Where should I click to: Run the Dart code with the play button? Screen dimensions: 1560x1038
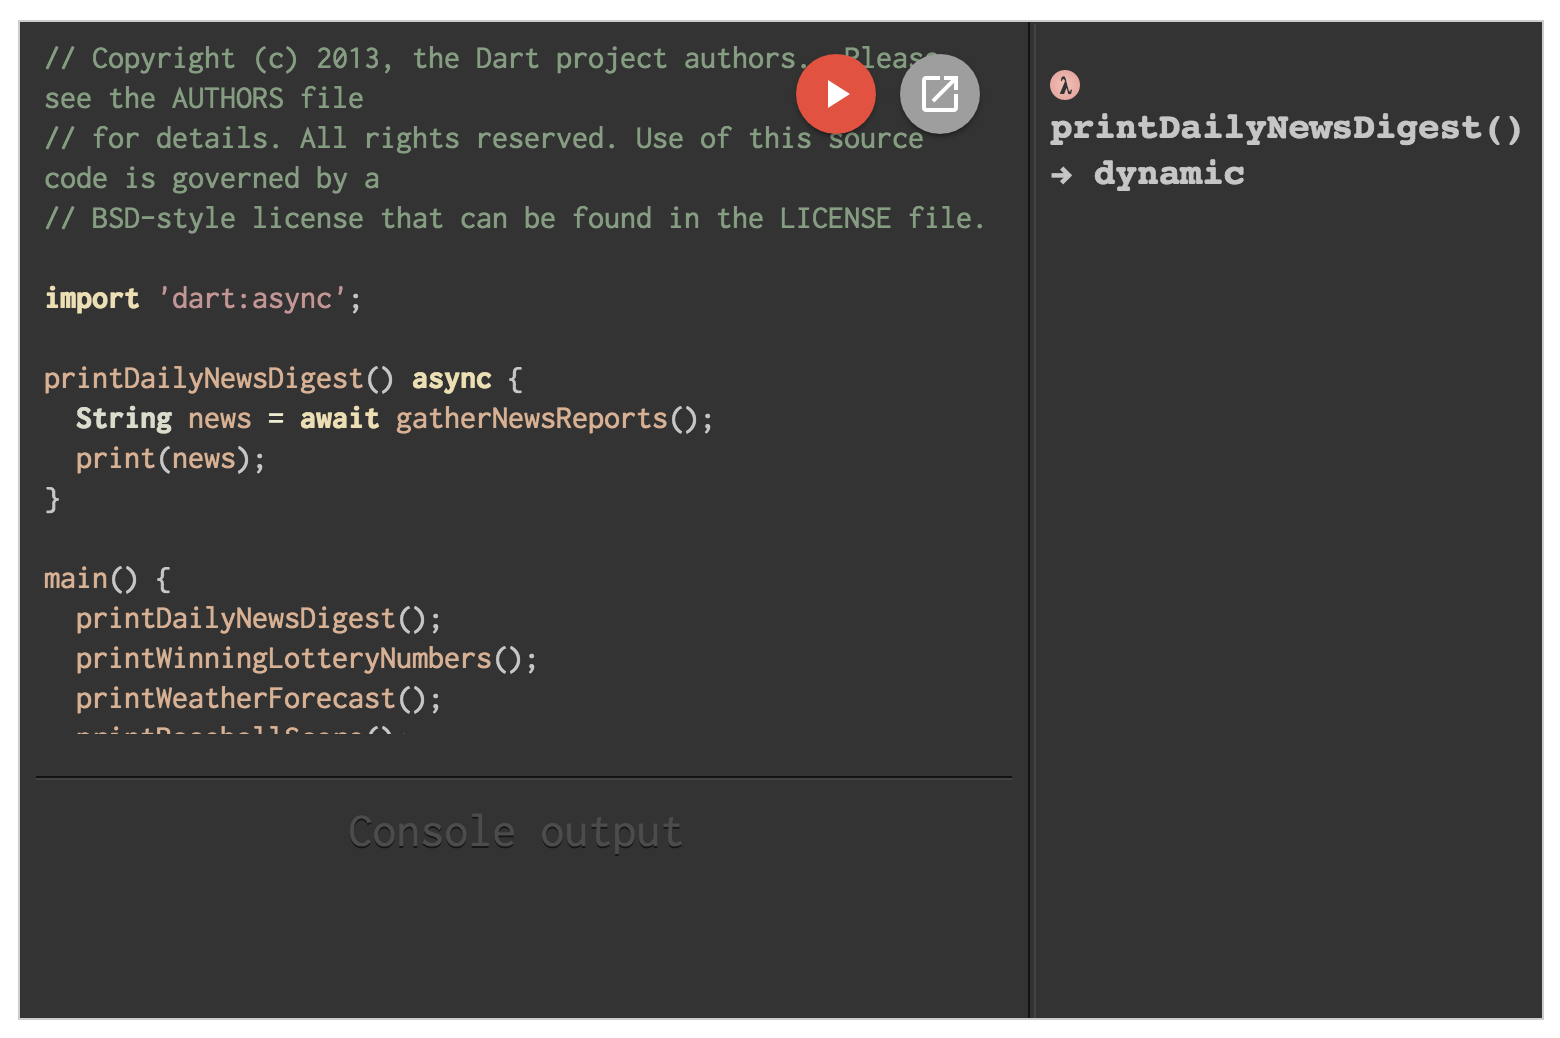(836, 93)
